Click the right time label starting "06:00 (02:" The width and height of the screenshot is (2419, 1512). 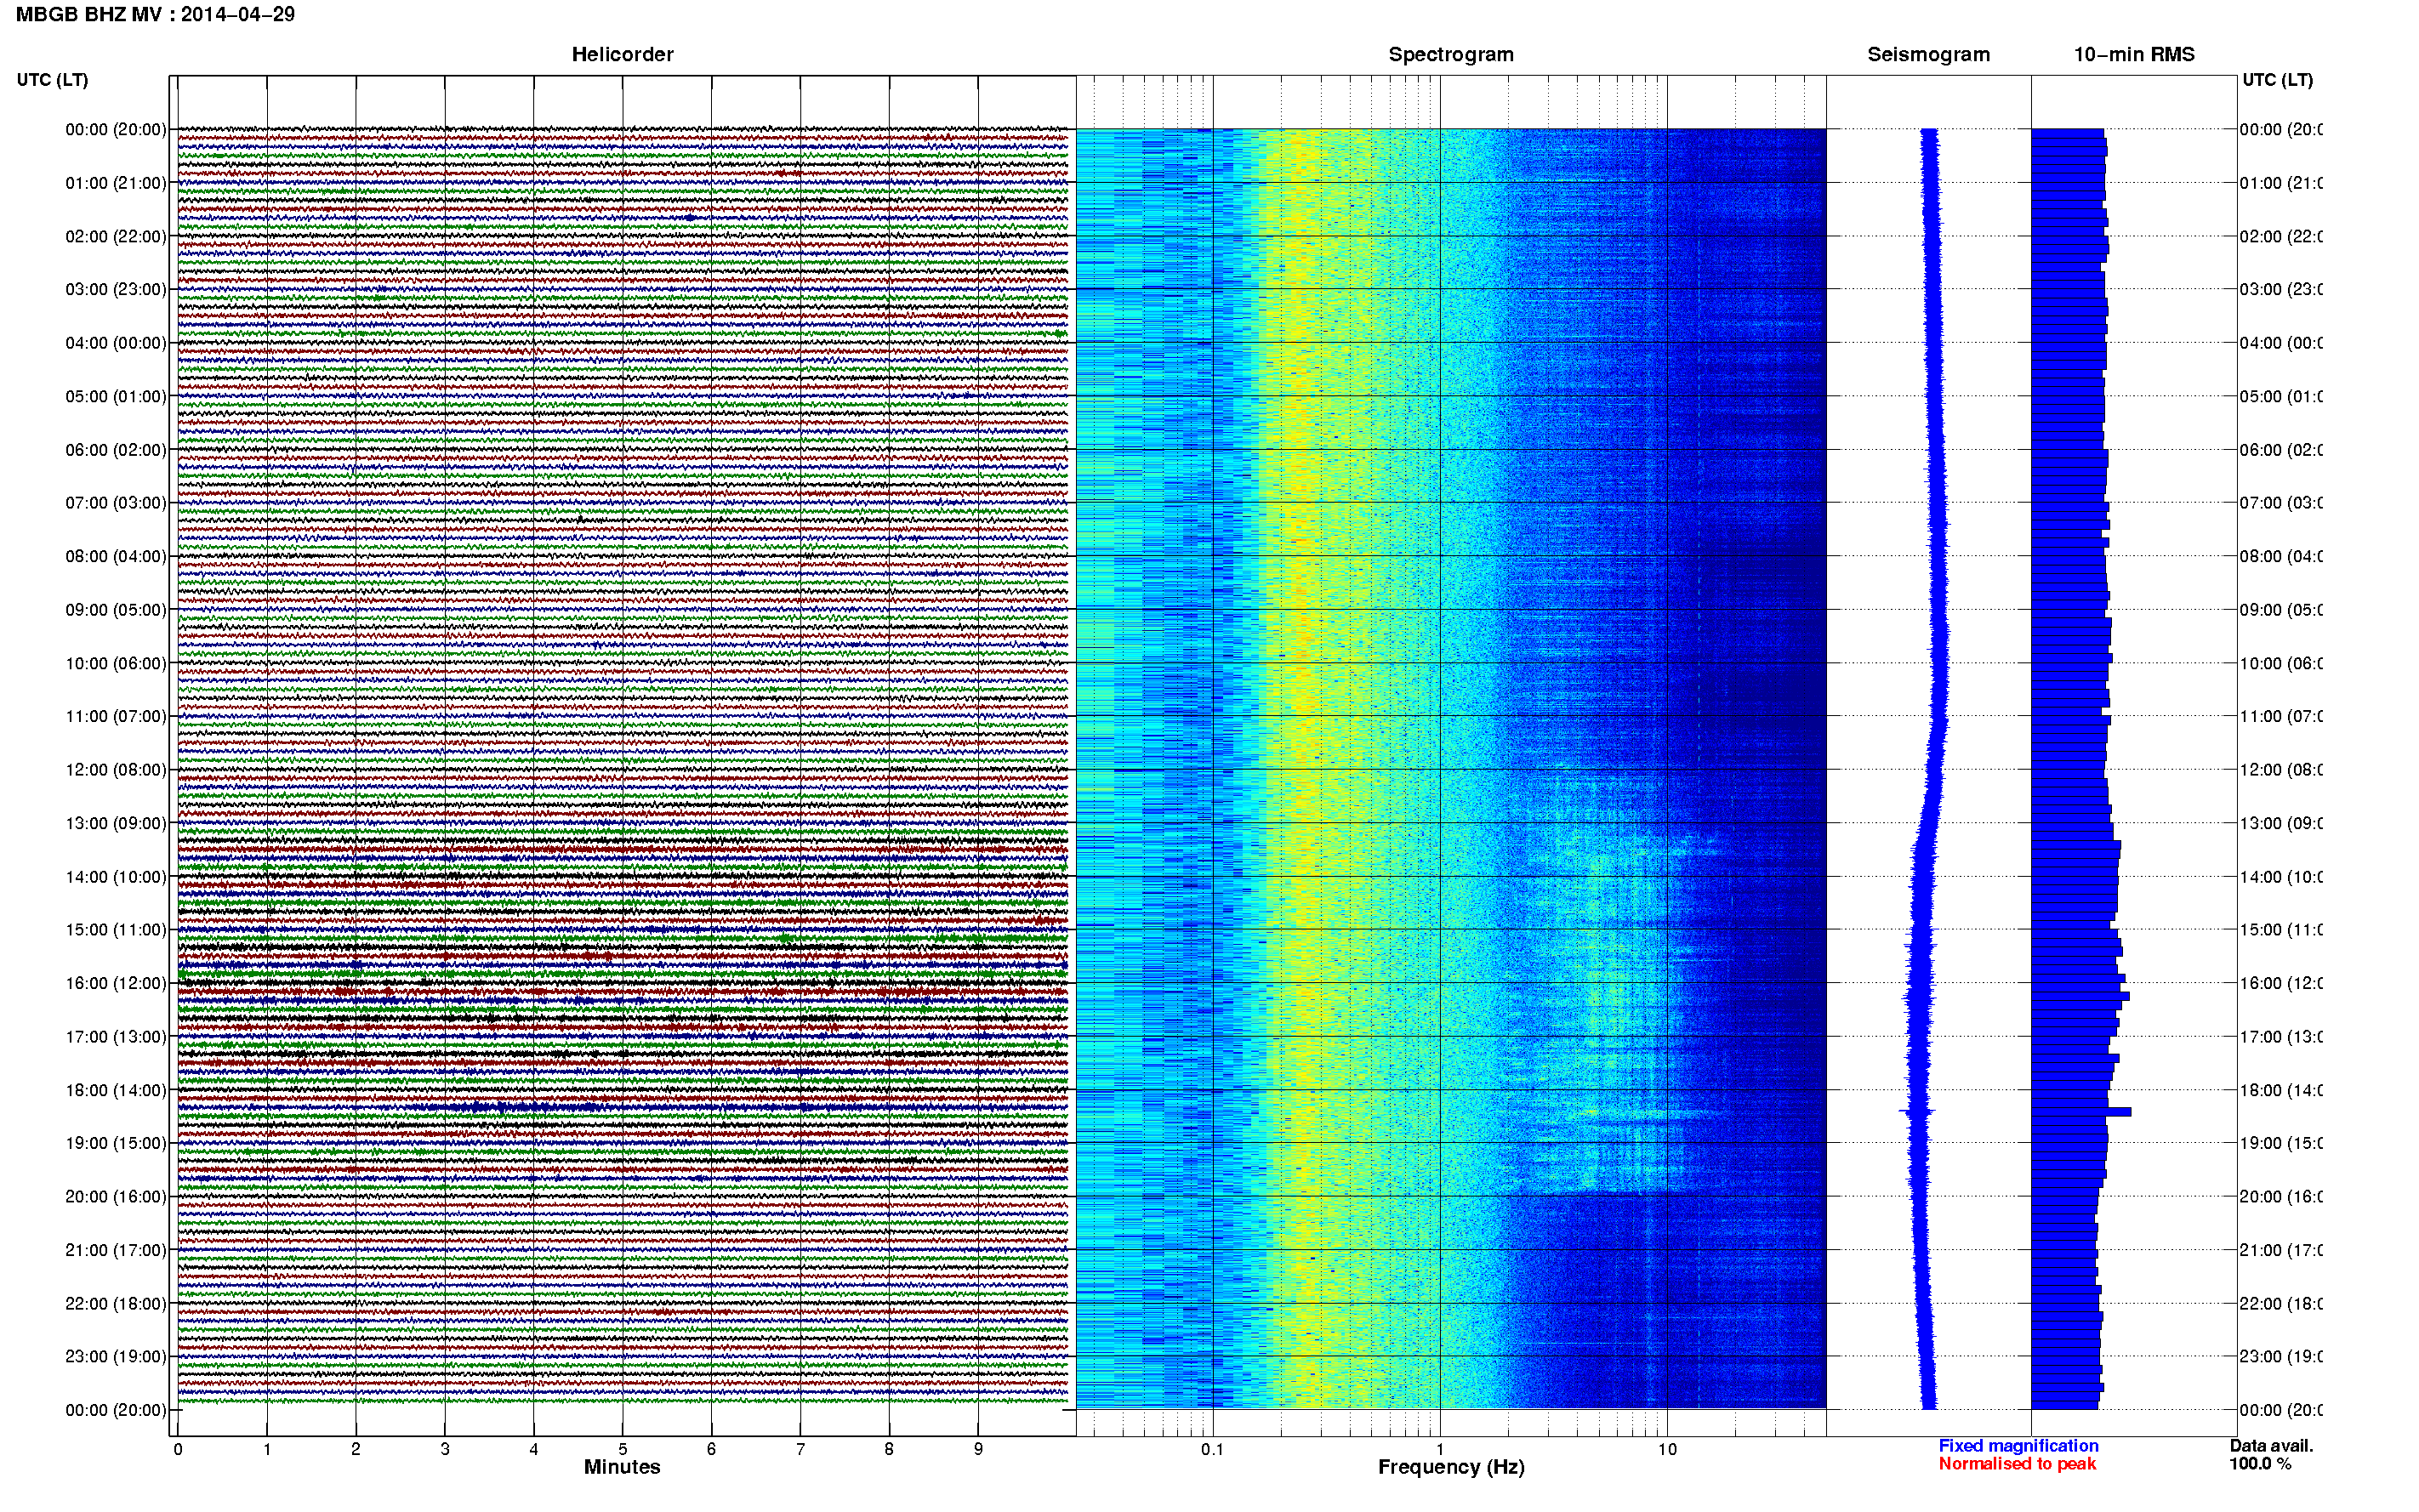[x=2281, y=450]
